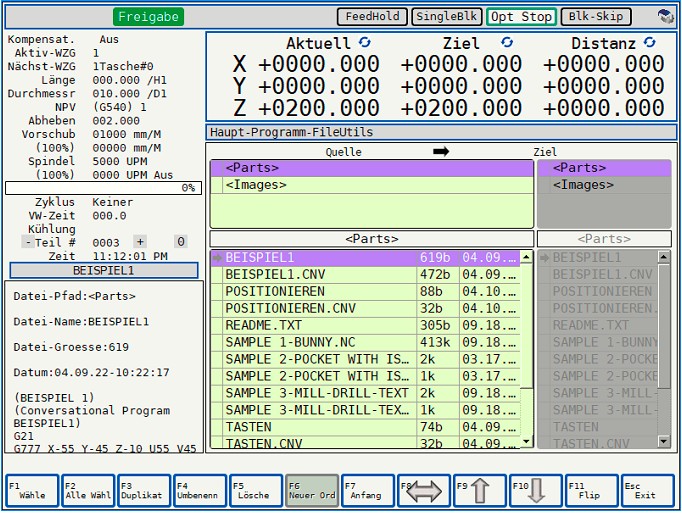Select BEISPIEL1 file in source list
Screen dimensions: 682x513
click(x=365, y=258)
